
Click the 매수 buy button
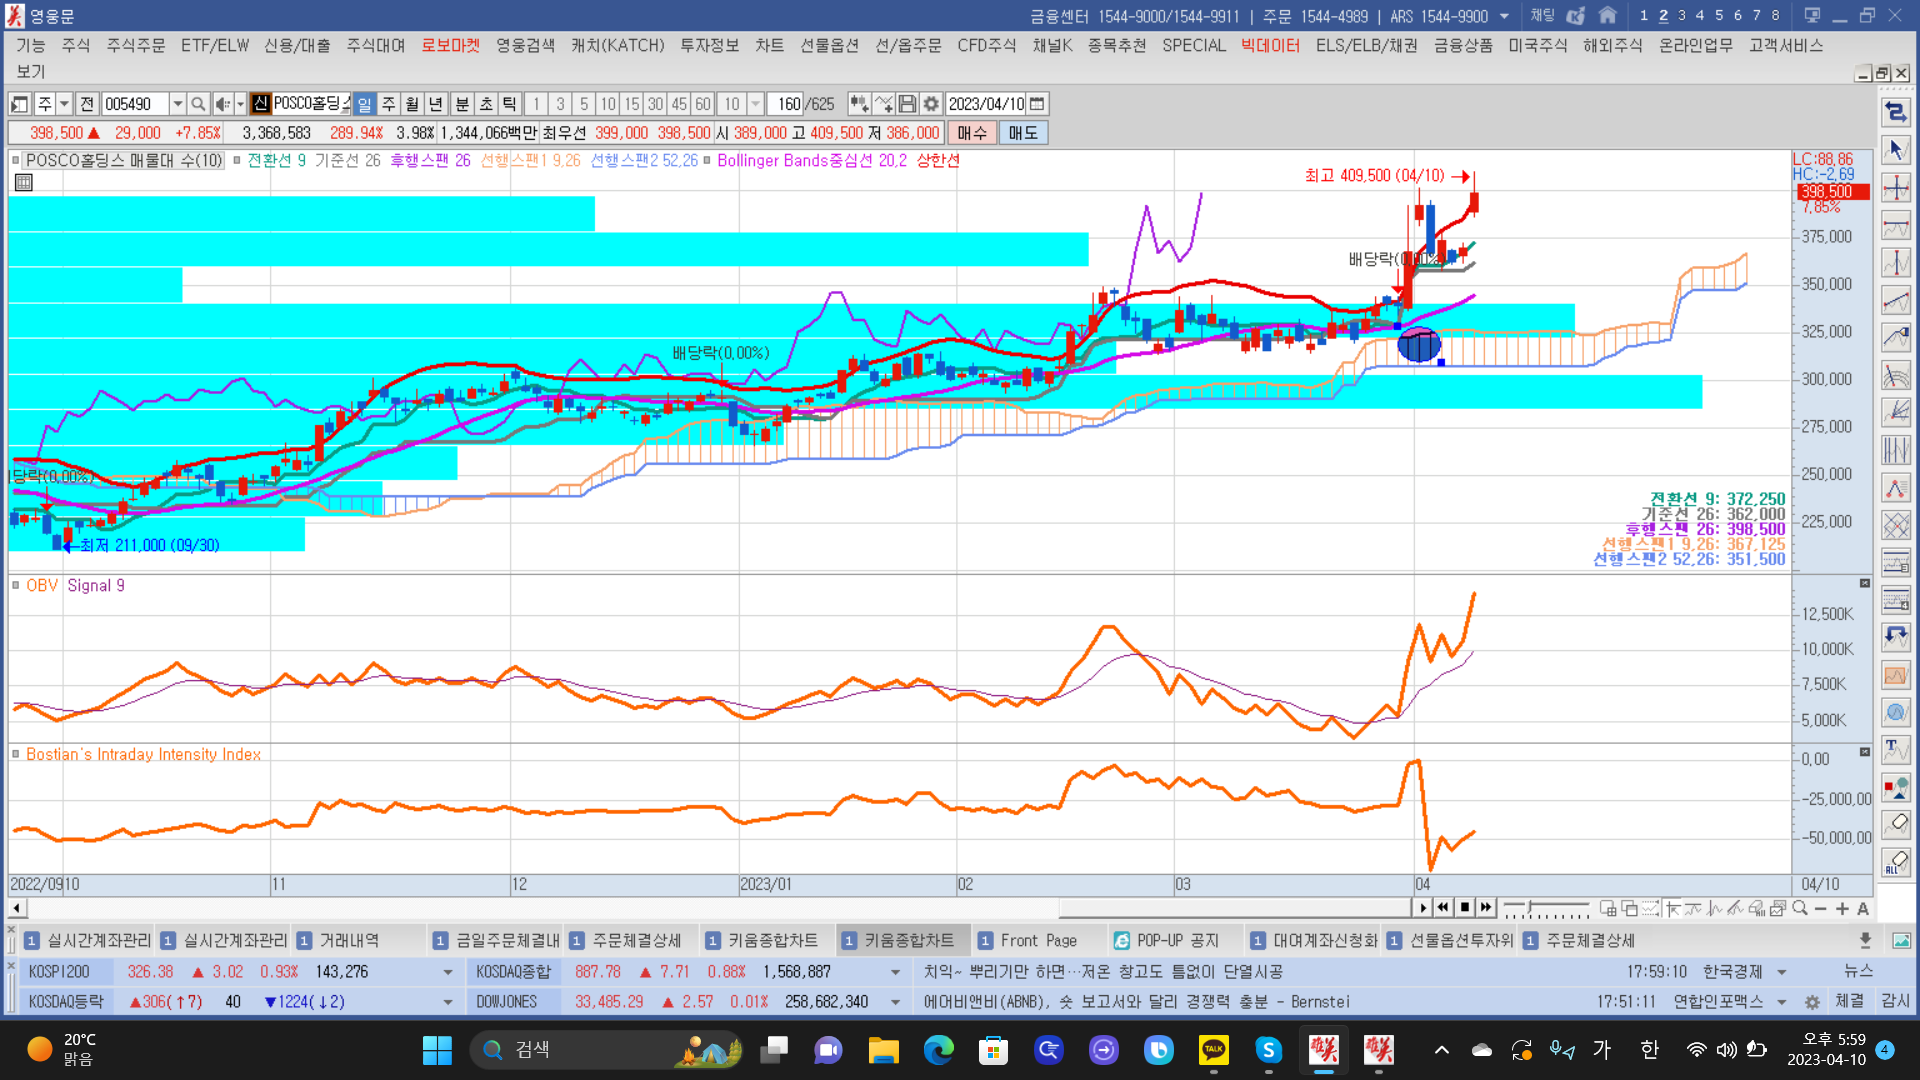pyautogui.click(x=971, y=133)
